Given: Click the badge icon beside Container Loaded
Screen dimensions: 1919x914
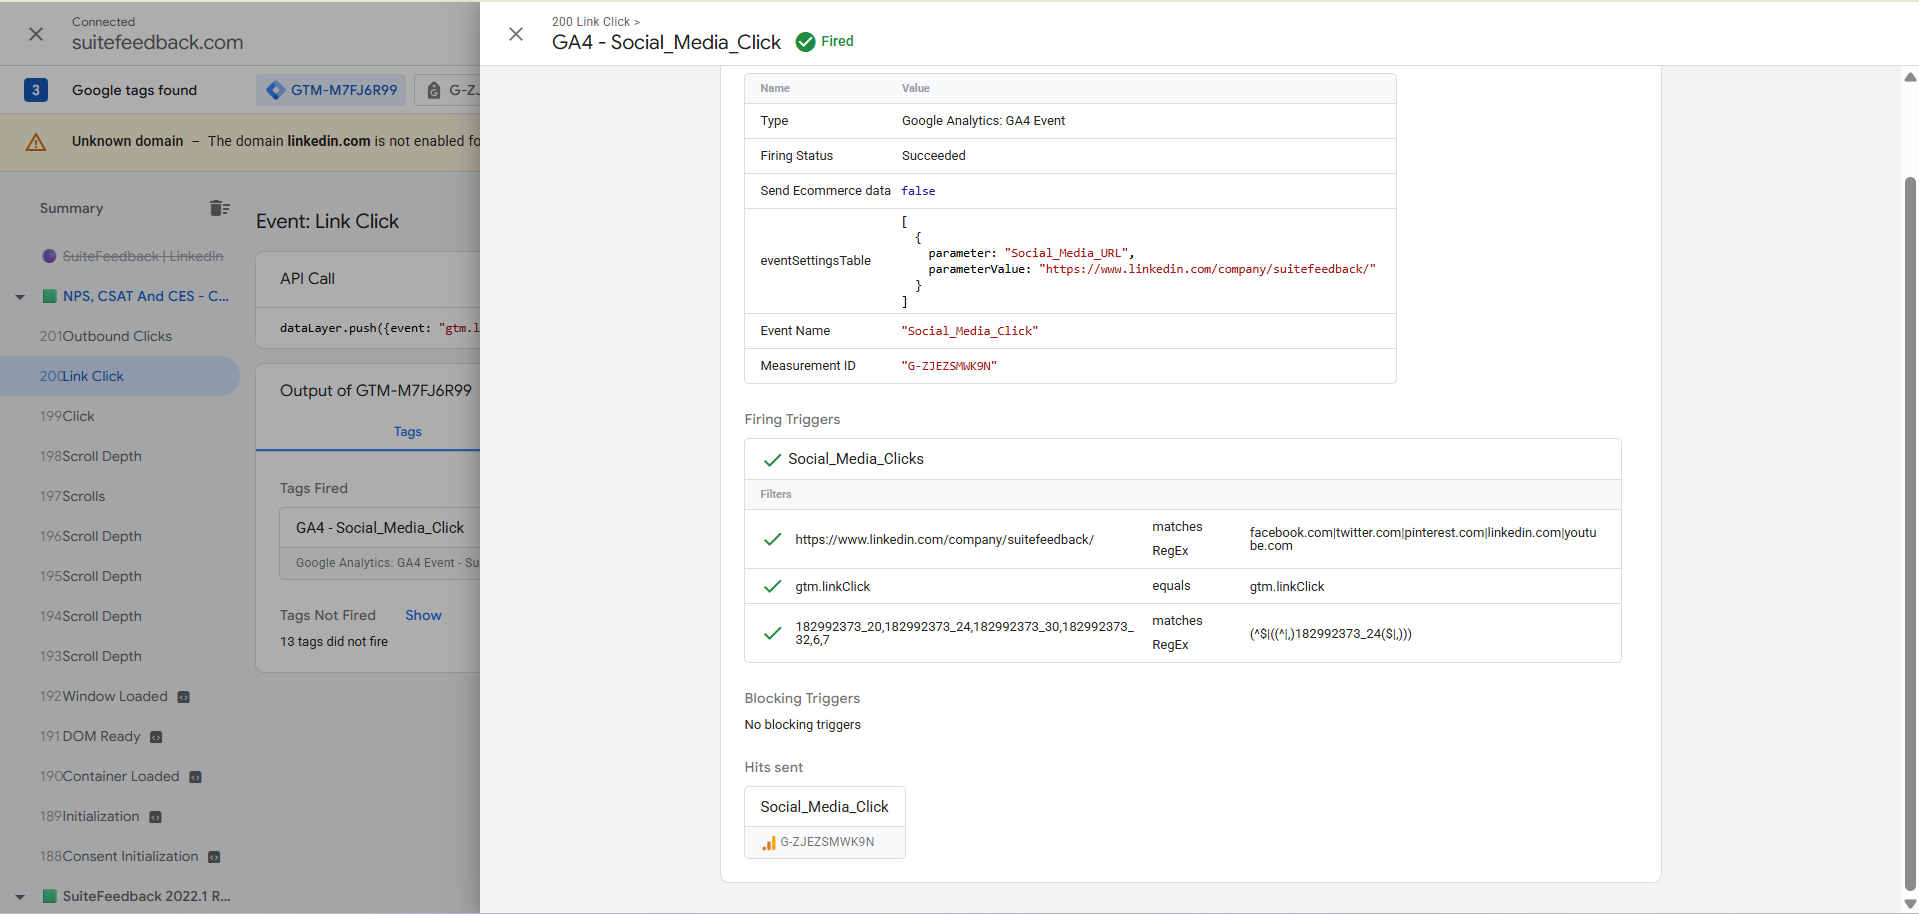Looking at the screenshot, I should pos(196,777).
